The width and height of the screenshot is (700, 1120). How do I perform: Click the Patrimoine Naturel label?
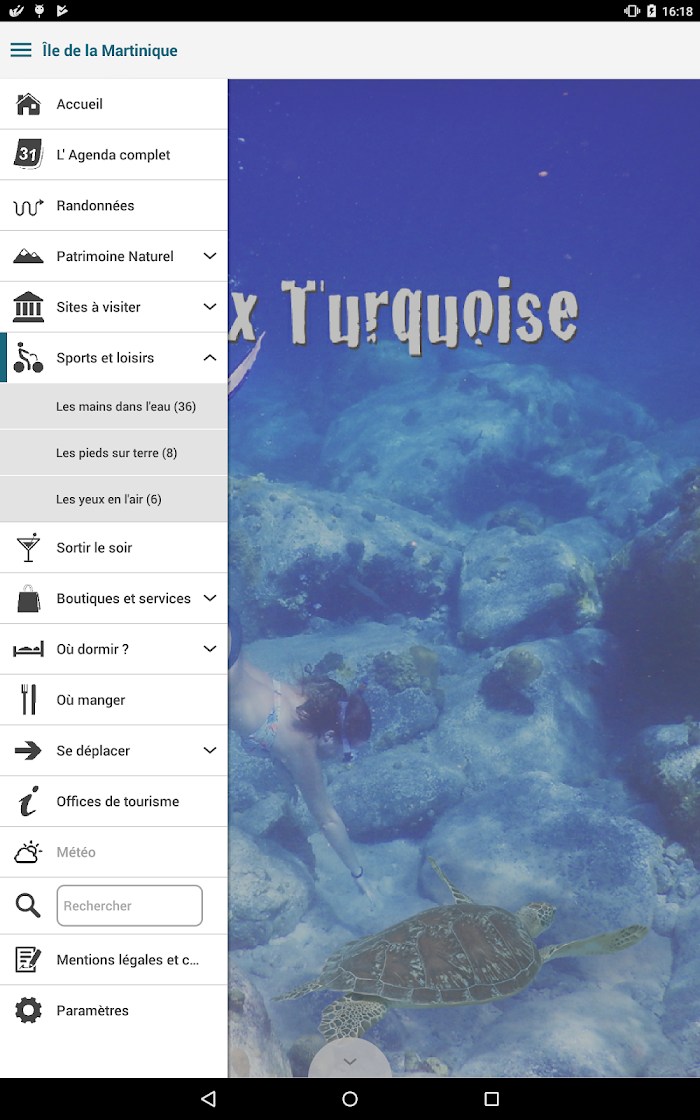115,256
